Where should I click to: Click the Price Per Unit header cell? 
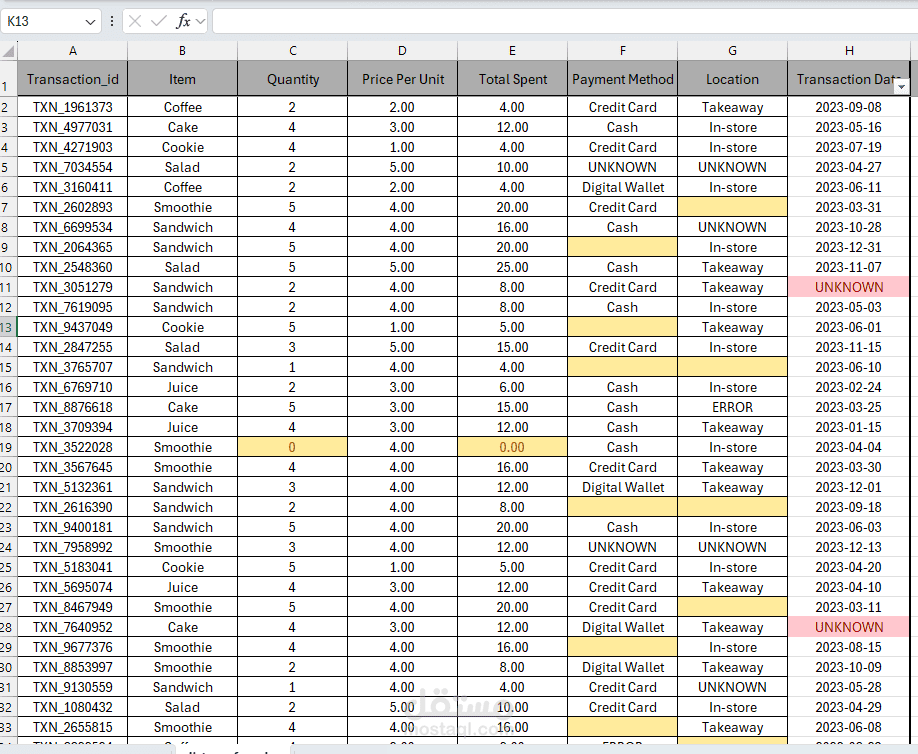click(402, 79)
